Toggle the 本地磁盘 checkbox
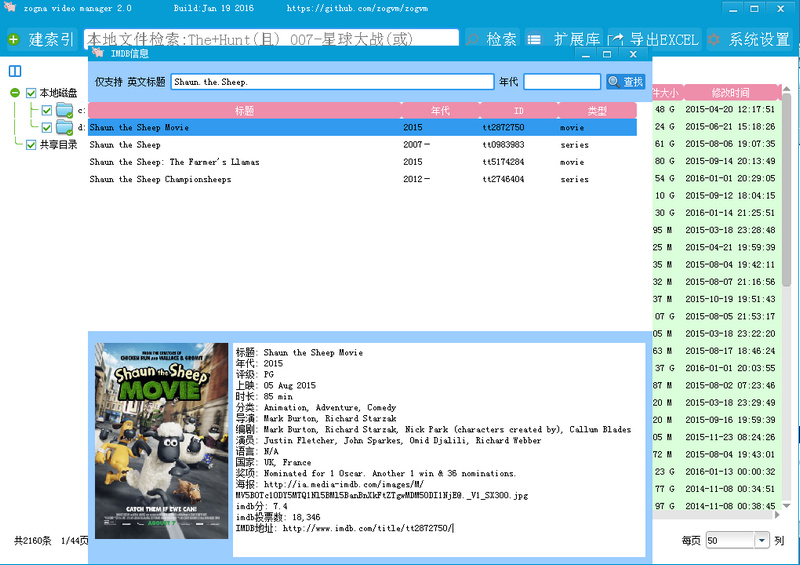The height and width of the screenshot is (565, 800). click(31, 93)
